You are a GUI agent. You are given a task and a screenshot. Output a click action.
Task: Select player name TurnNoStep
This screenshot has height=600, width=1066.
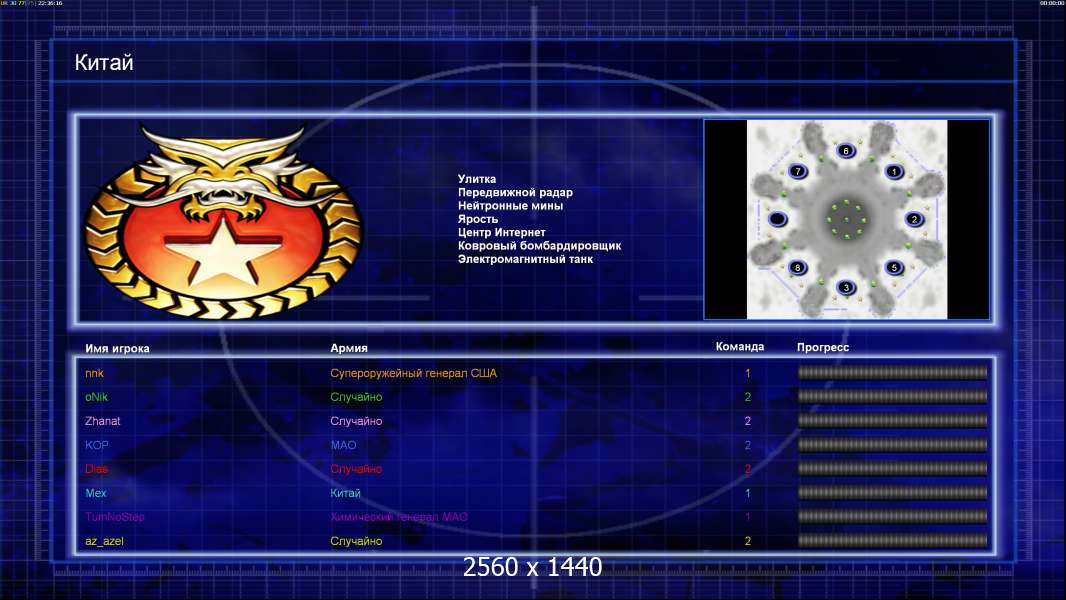(115, 517)
